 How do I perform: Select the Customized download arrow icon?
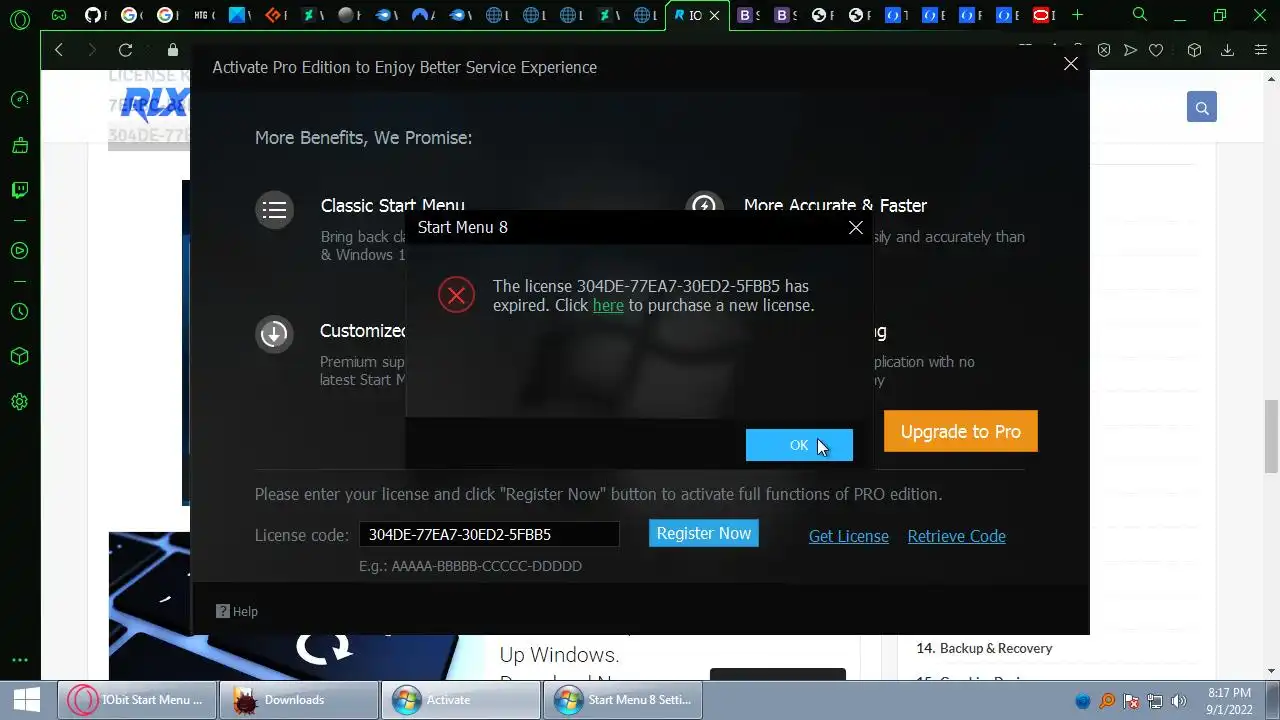(x=274, y=334)
